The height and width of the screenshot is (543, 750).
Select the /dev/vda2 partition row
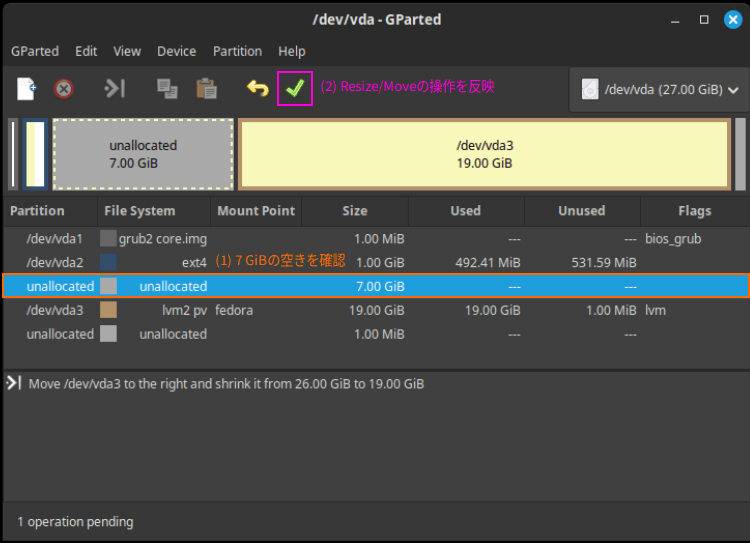[376, 262]
